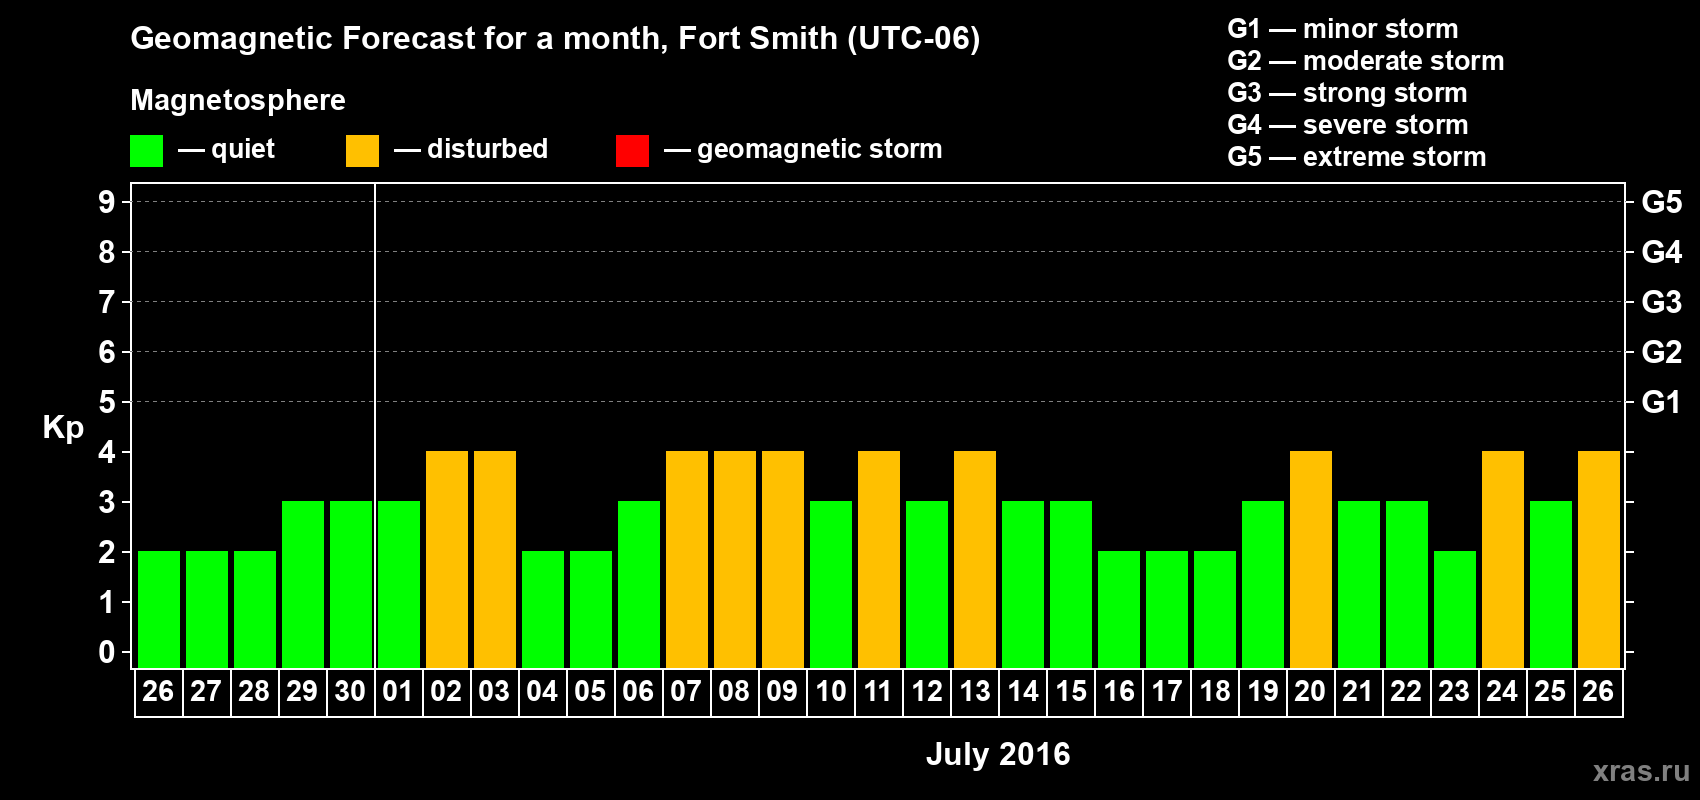
Task: Select the orange bar above date 07
Action: click(x=687, y=559)
